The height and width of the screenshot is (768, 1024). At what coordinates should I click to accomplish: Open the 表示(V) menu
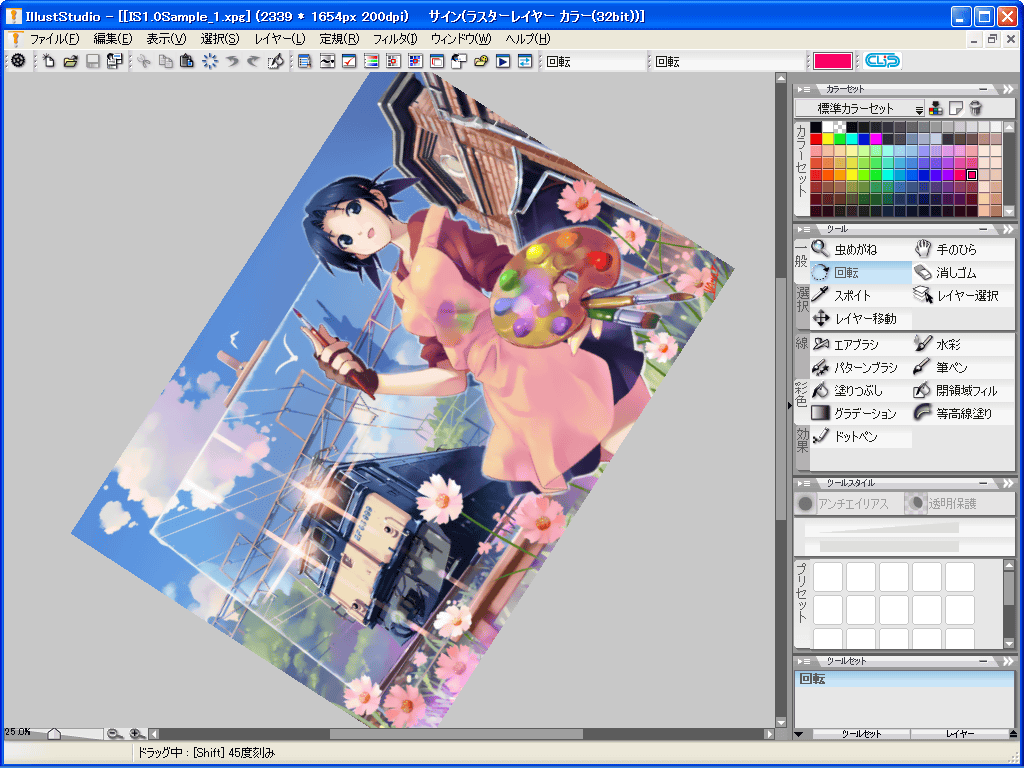(x=166, y=39)
